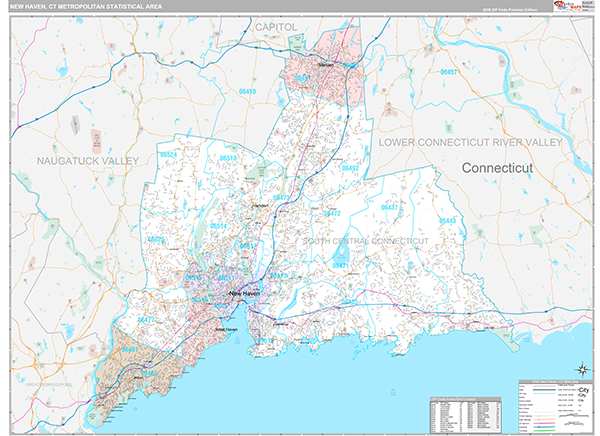Image resolution: width=600 pixels, height=436 pixels.
Task: Click the compass rose north indicator
Action: pos(583,369)
